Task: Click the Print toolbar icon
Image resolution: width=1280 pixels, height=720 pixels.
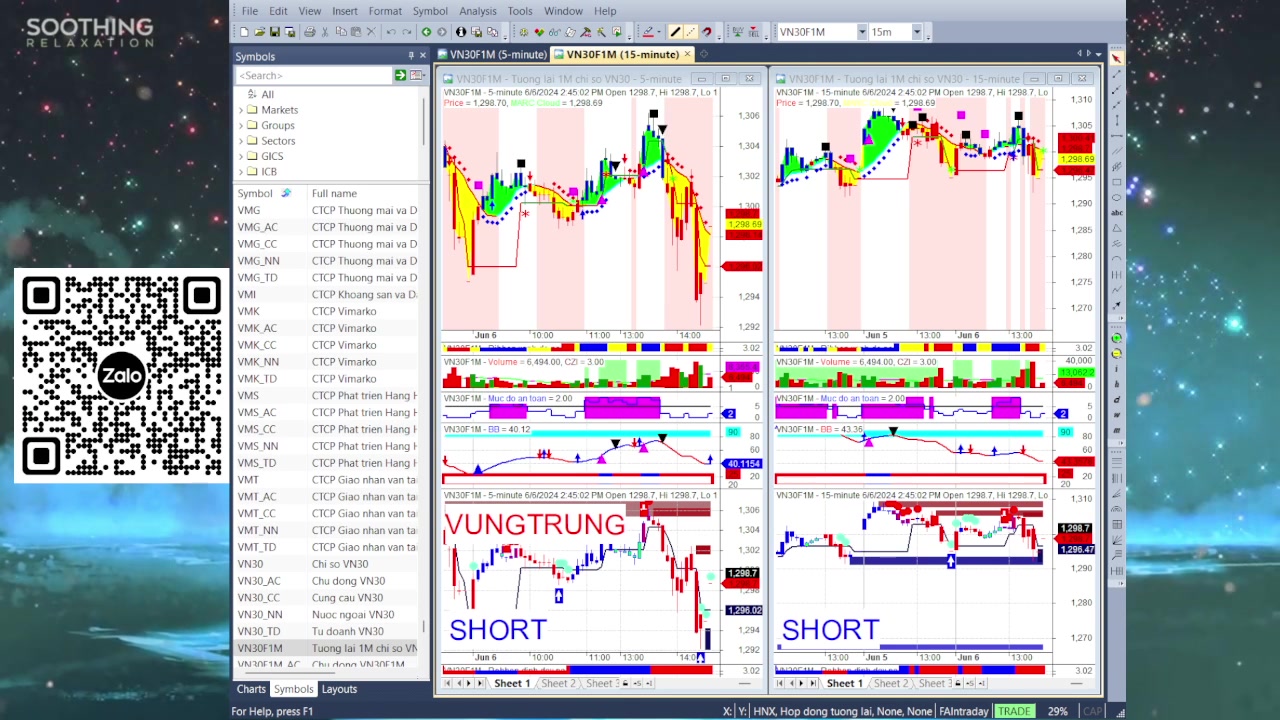Action: coord(310,32)
